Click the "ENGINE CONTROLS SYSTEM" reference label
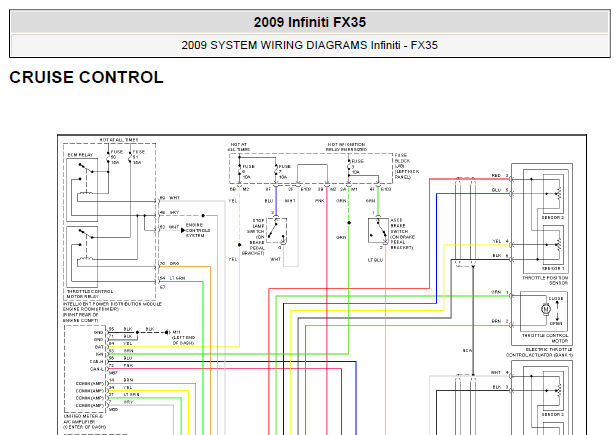This screenshot has height=435, width=616. (x=198, y=230)
